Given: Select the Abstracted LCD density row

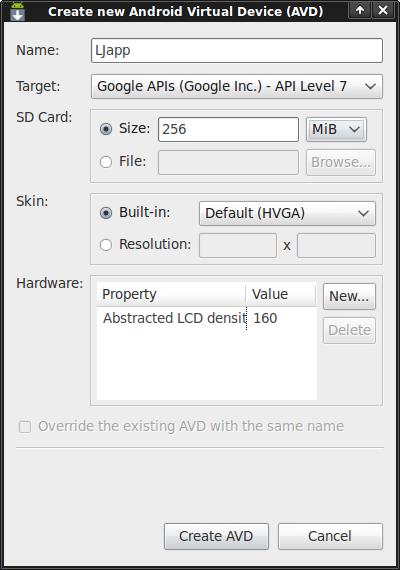Looking at the screenshot, I should point(207,318).
